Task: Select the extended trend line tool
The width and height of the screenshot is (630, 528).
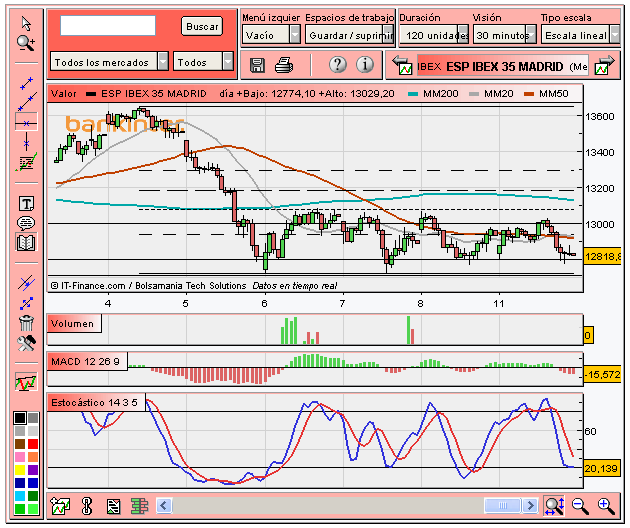Action: (x=27, y=102)
